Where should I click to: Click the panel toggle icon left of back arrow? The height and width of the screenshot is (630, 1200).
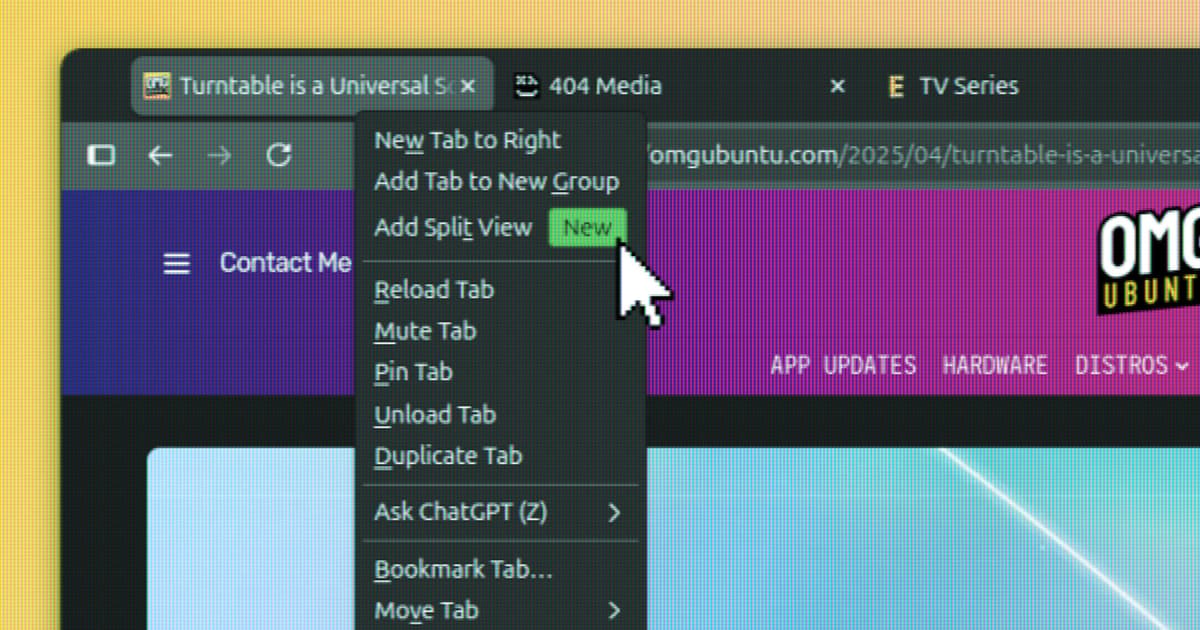point(101,155)
